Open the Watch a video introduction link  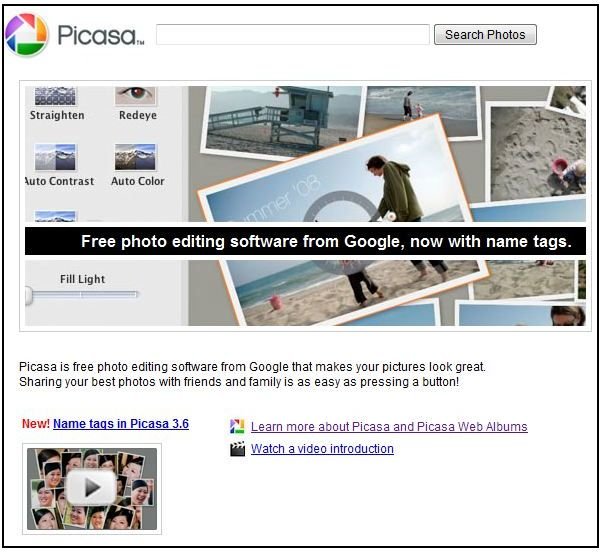322,449
